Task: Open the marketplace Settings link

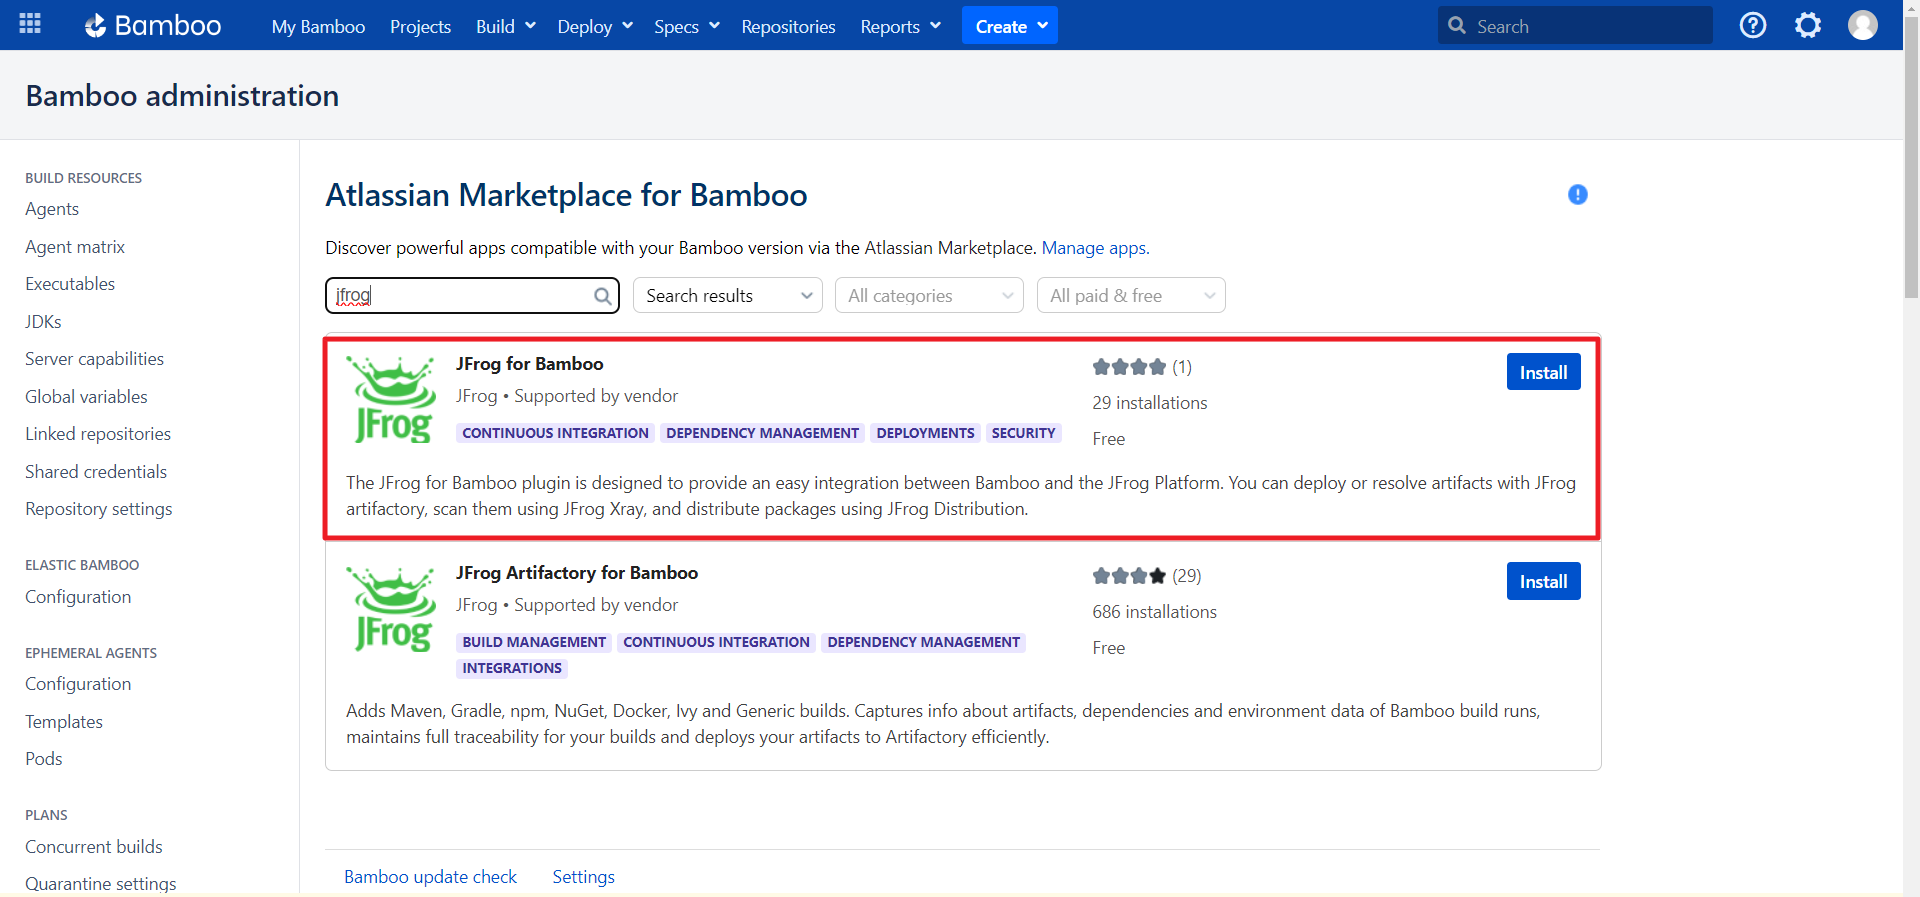Action: point(584,877)
